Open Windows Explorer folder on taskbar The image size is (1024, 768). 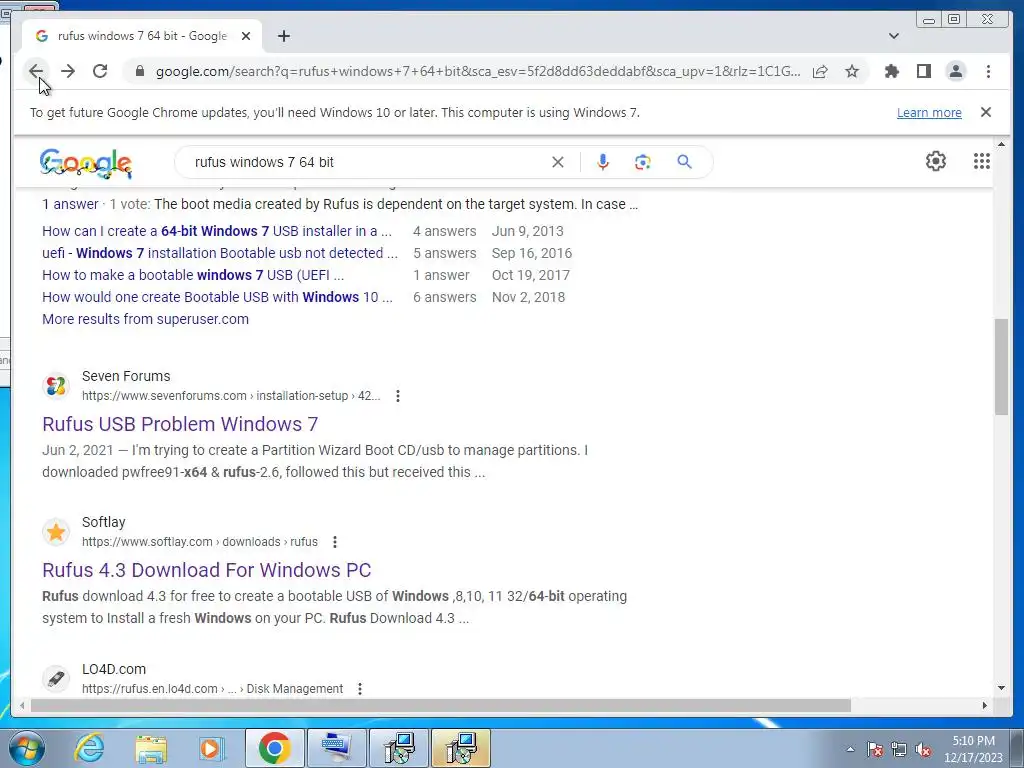coord(152,748)
